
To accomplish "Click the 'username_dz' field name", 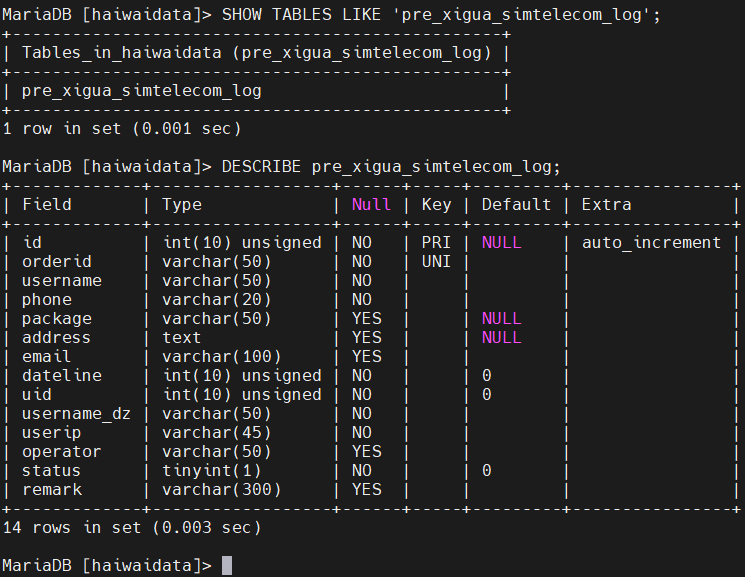I will tap(76, 413).
